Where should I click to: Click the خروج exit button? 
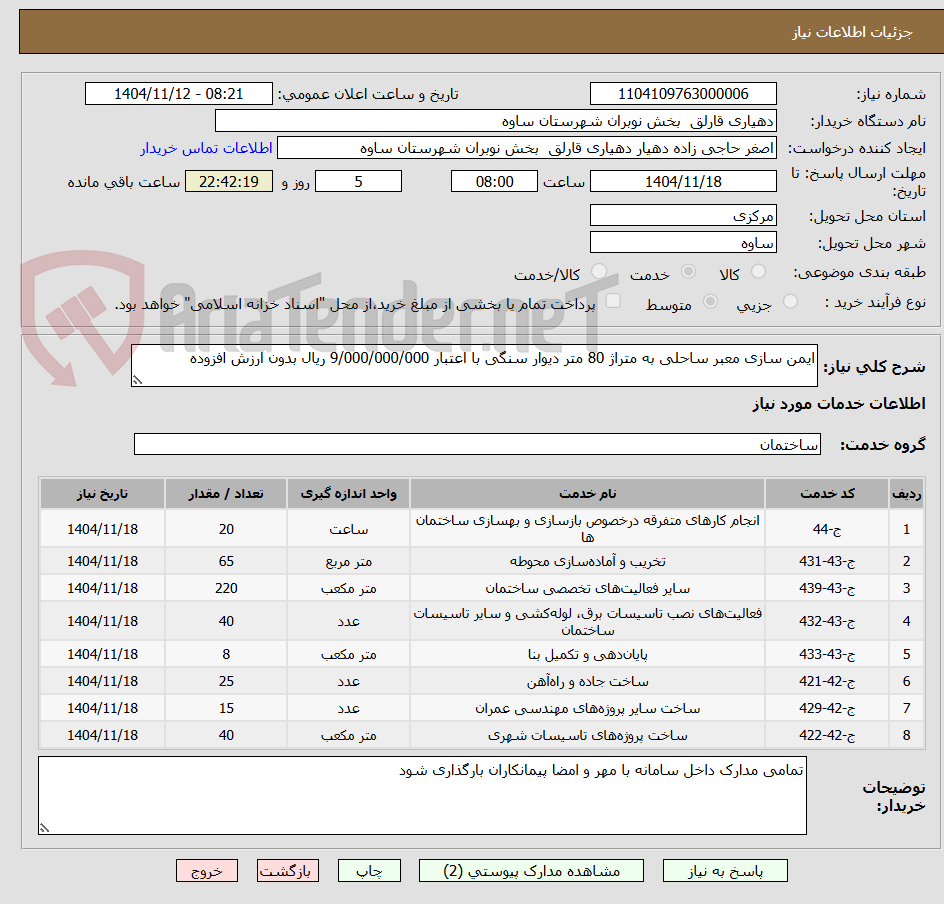pyautogui.click(x=206, y=871)
